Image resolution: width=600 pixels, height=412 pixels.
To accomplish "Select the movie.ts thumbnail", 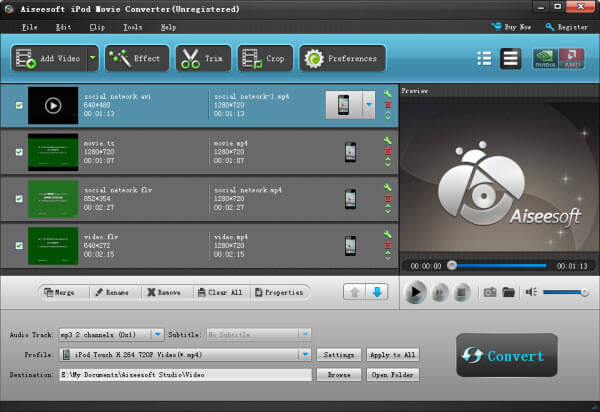I will point(53,152).
